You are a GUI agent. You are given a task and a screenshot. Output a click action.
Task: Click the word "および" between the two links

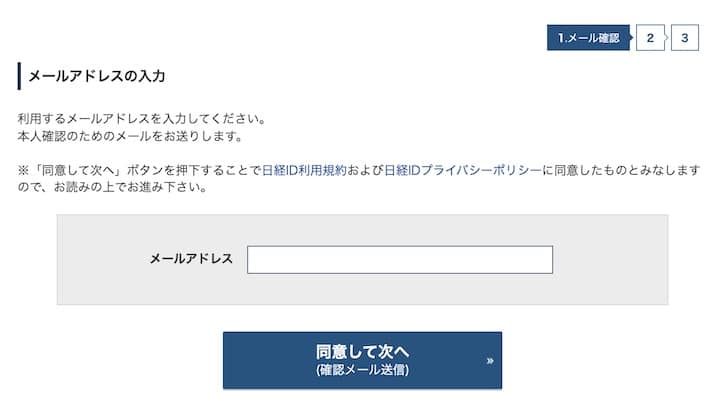365,170
